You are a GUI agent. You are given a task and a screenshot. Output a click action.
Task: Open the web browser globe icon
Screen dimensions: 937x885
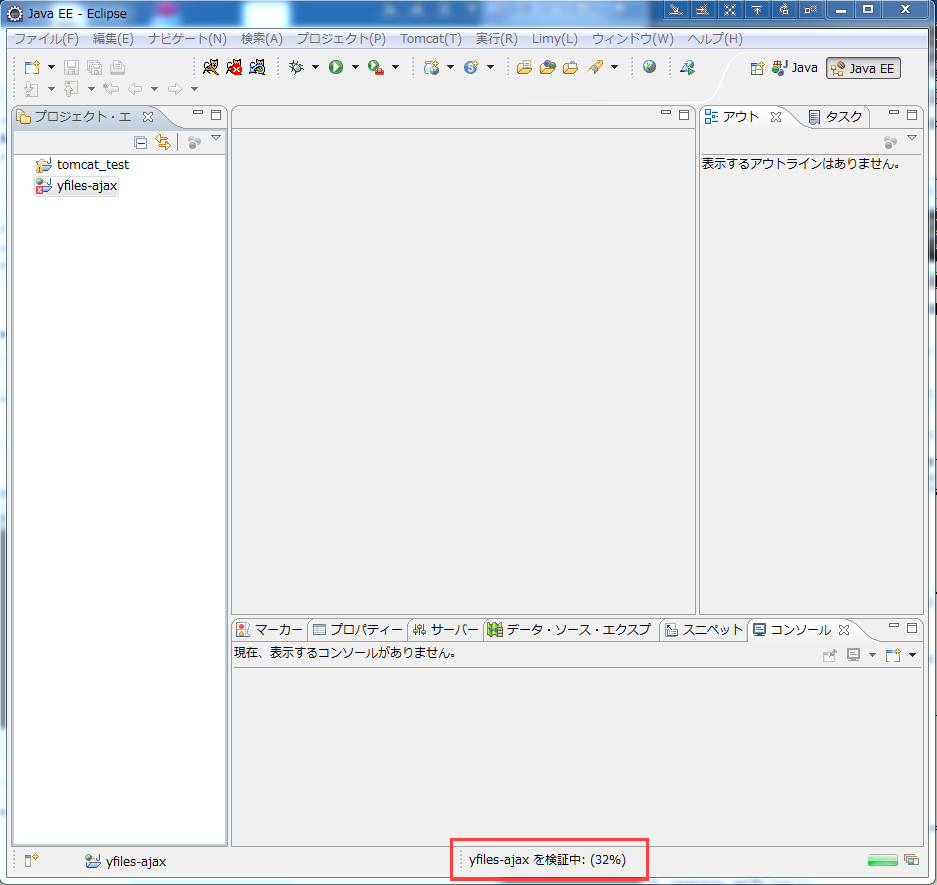coord(650,67)
